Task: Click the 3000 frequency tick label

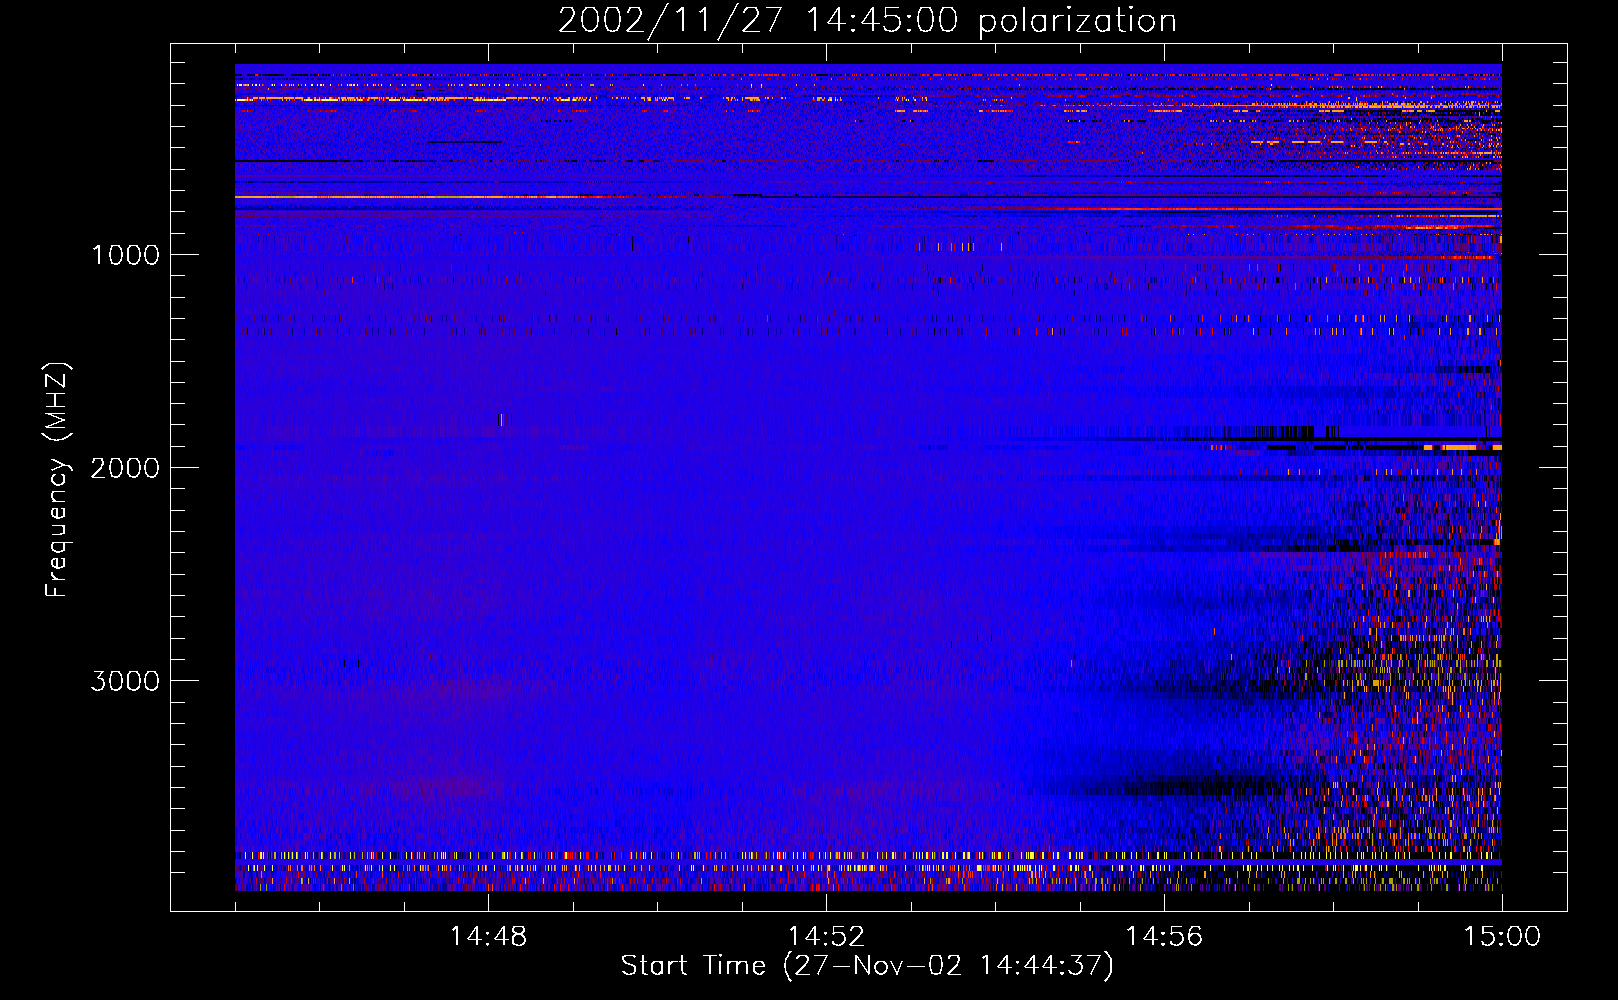Action: [x=125, y=681]
